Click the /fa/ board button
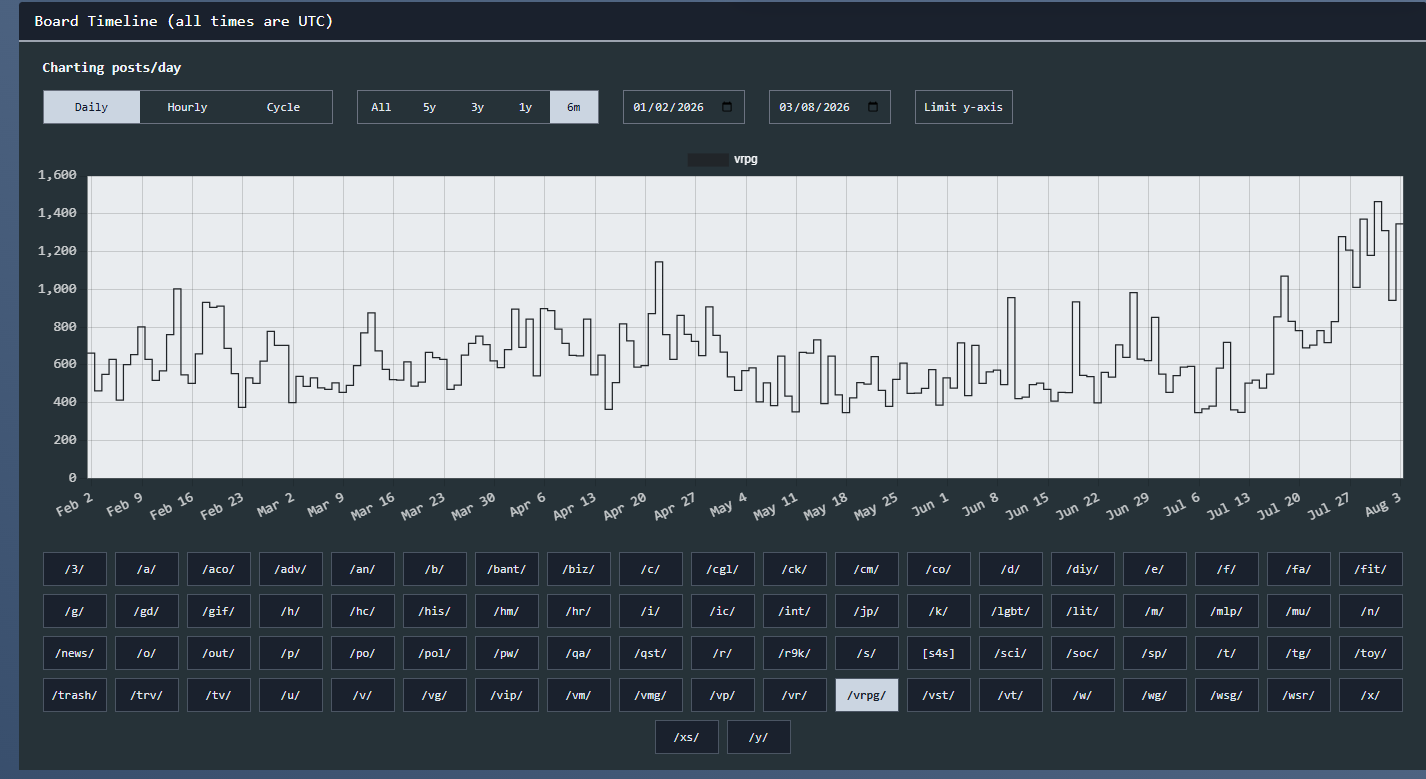 (1299, 569)
